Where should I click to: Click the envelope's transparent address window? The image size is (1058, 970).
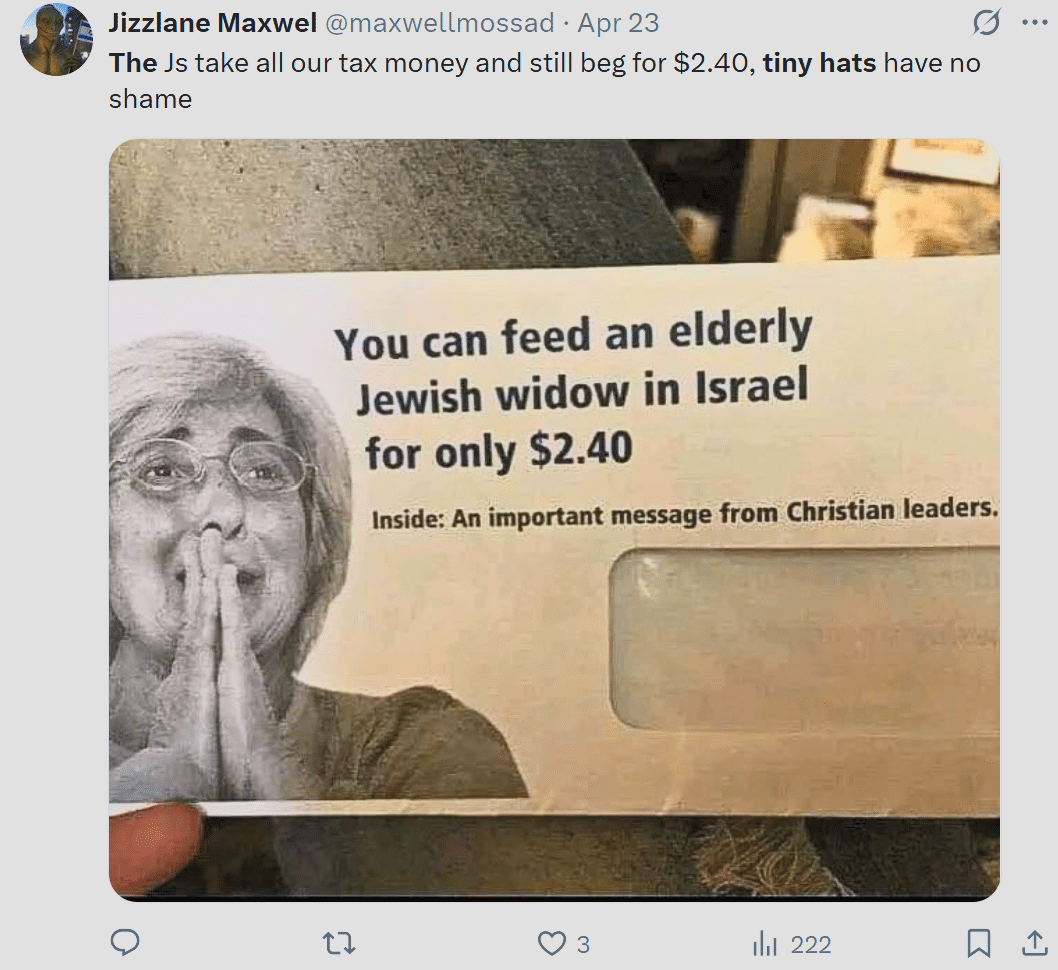(804, 638)
